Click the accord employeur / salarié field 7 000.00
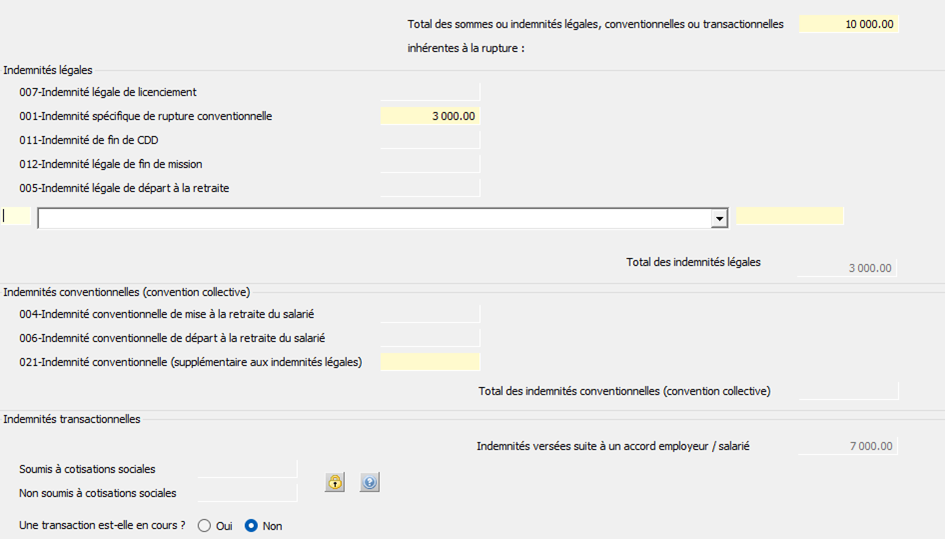The height and width of the screenshot is (539, 945). pos(848,446)
